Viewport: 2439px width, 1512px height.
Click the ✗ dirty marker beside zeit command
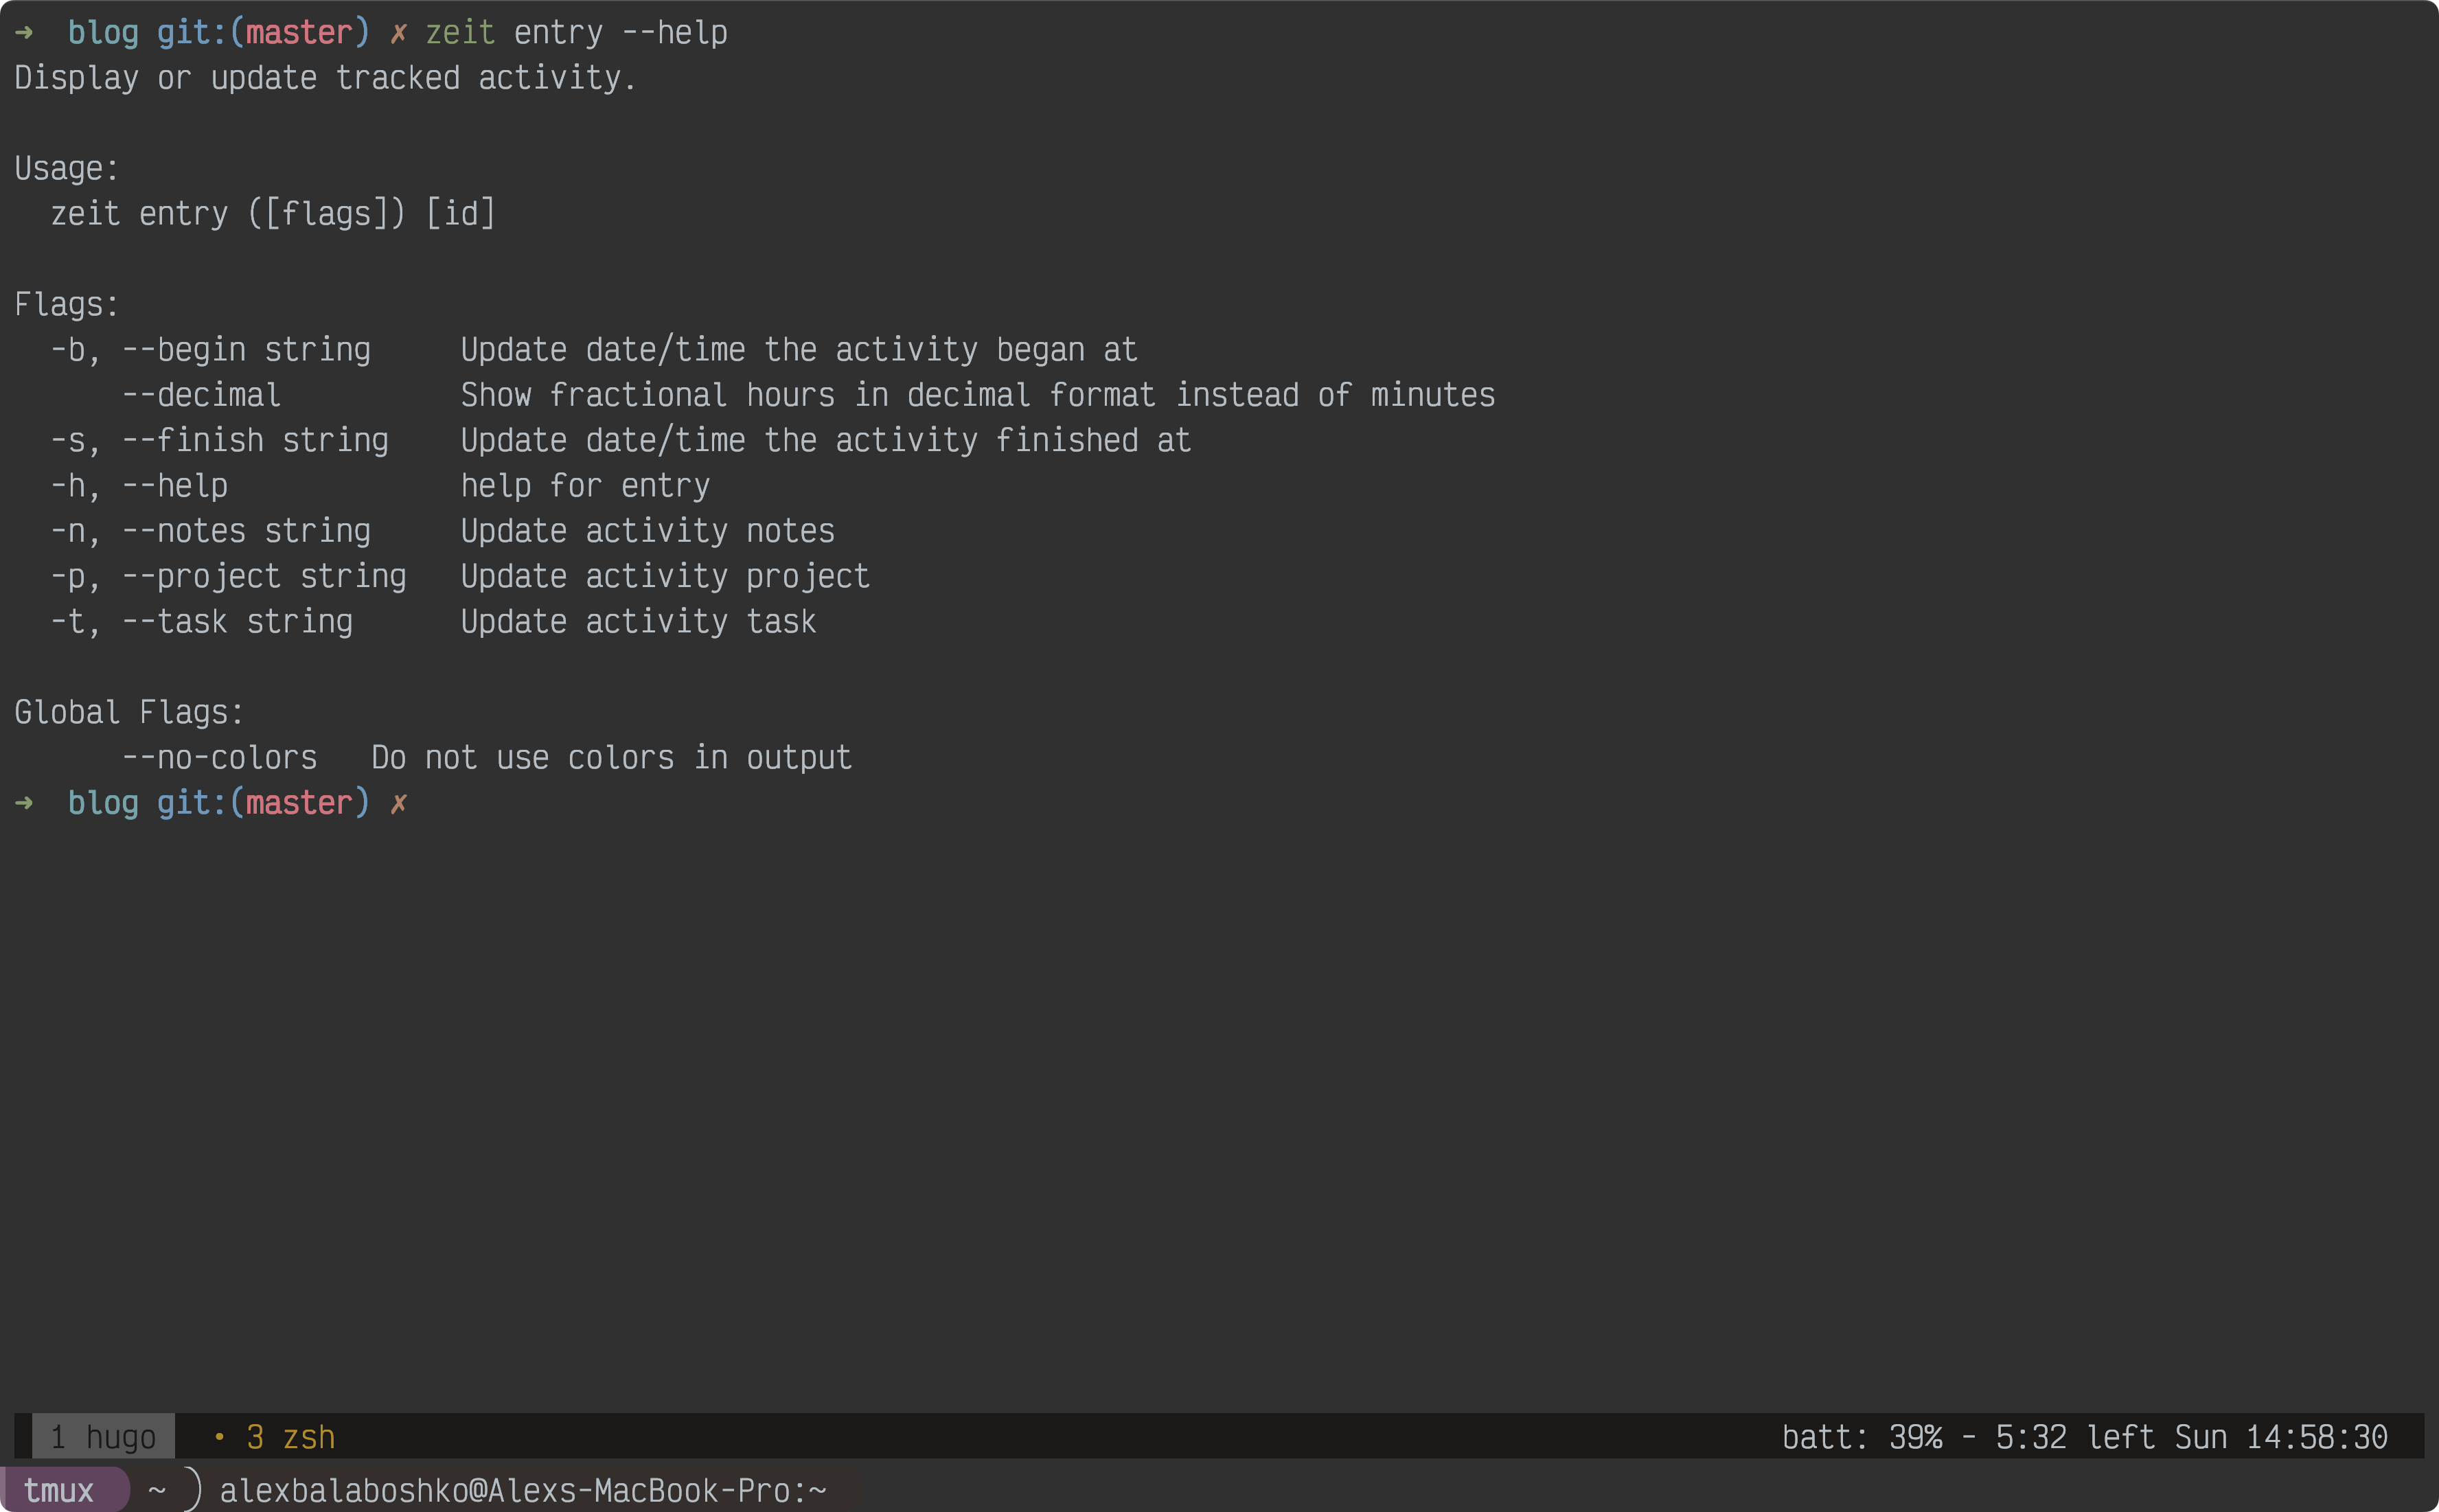398,33
